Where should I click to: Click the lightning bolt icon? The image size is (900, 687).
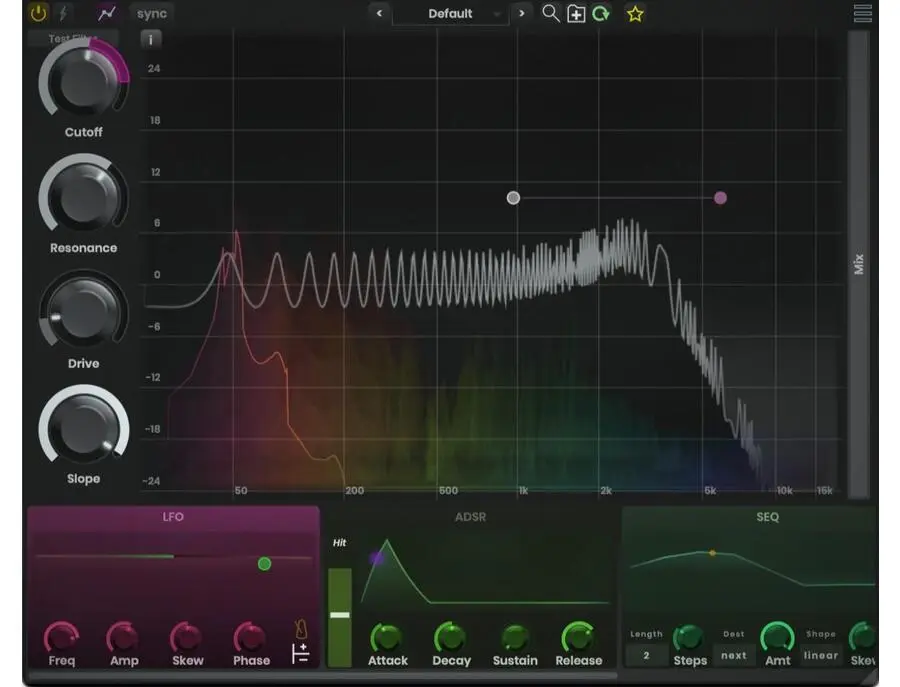point(63,13)
